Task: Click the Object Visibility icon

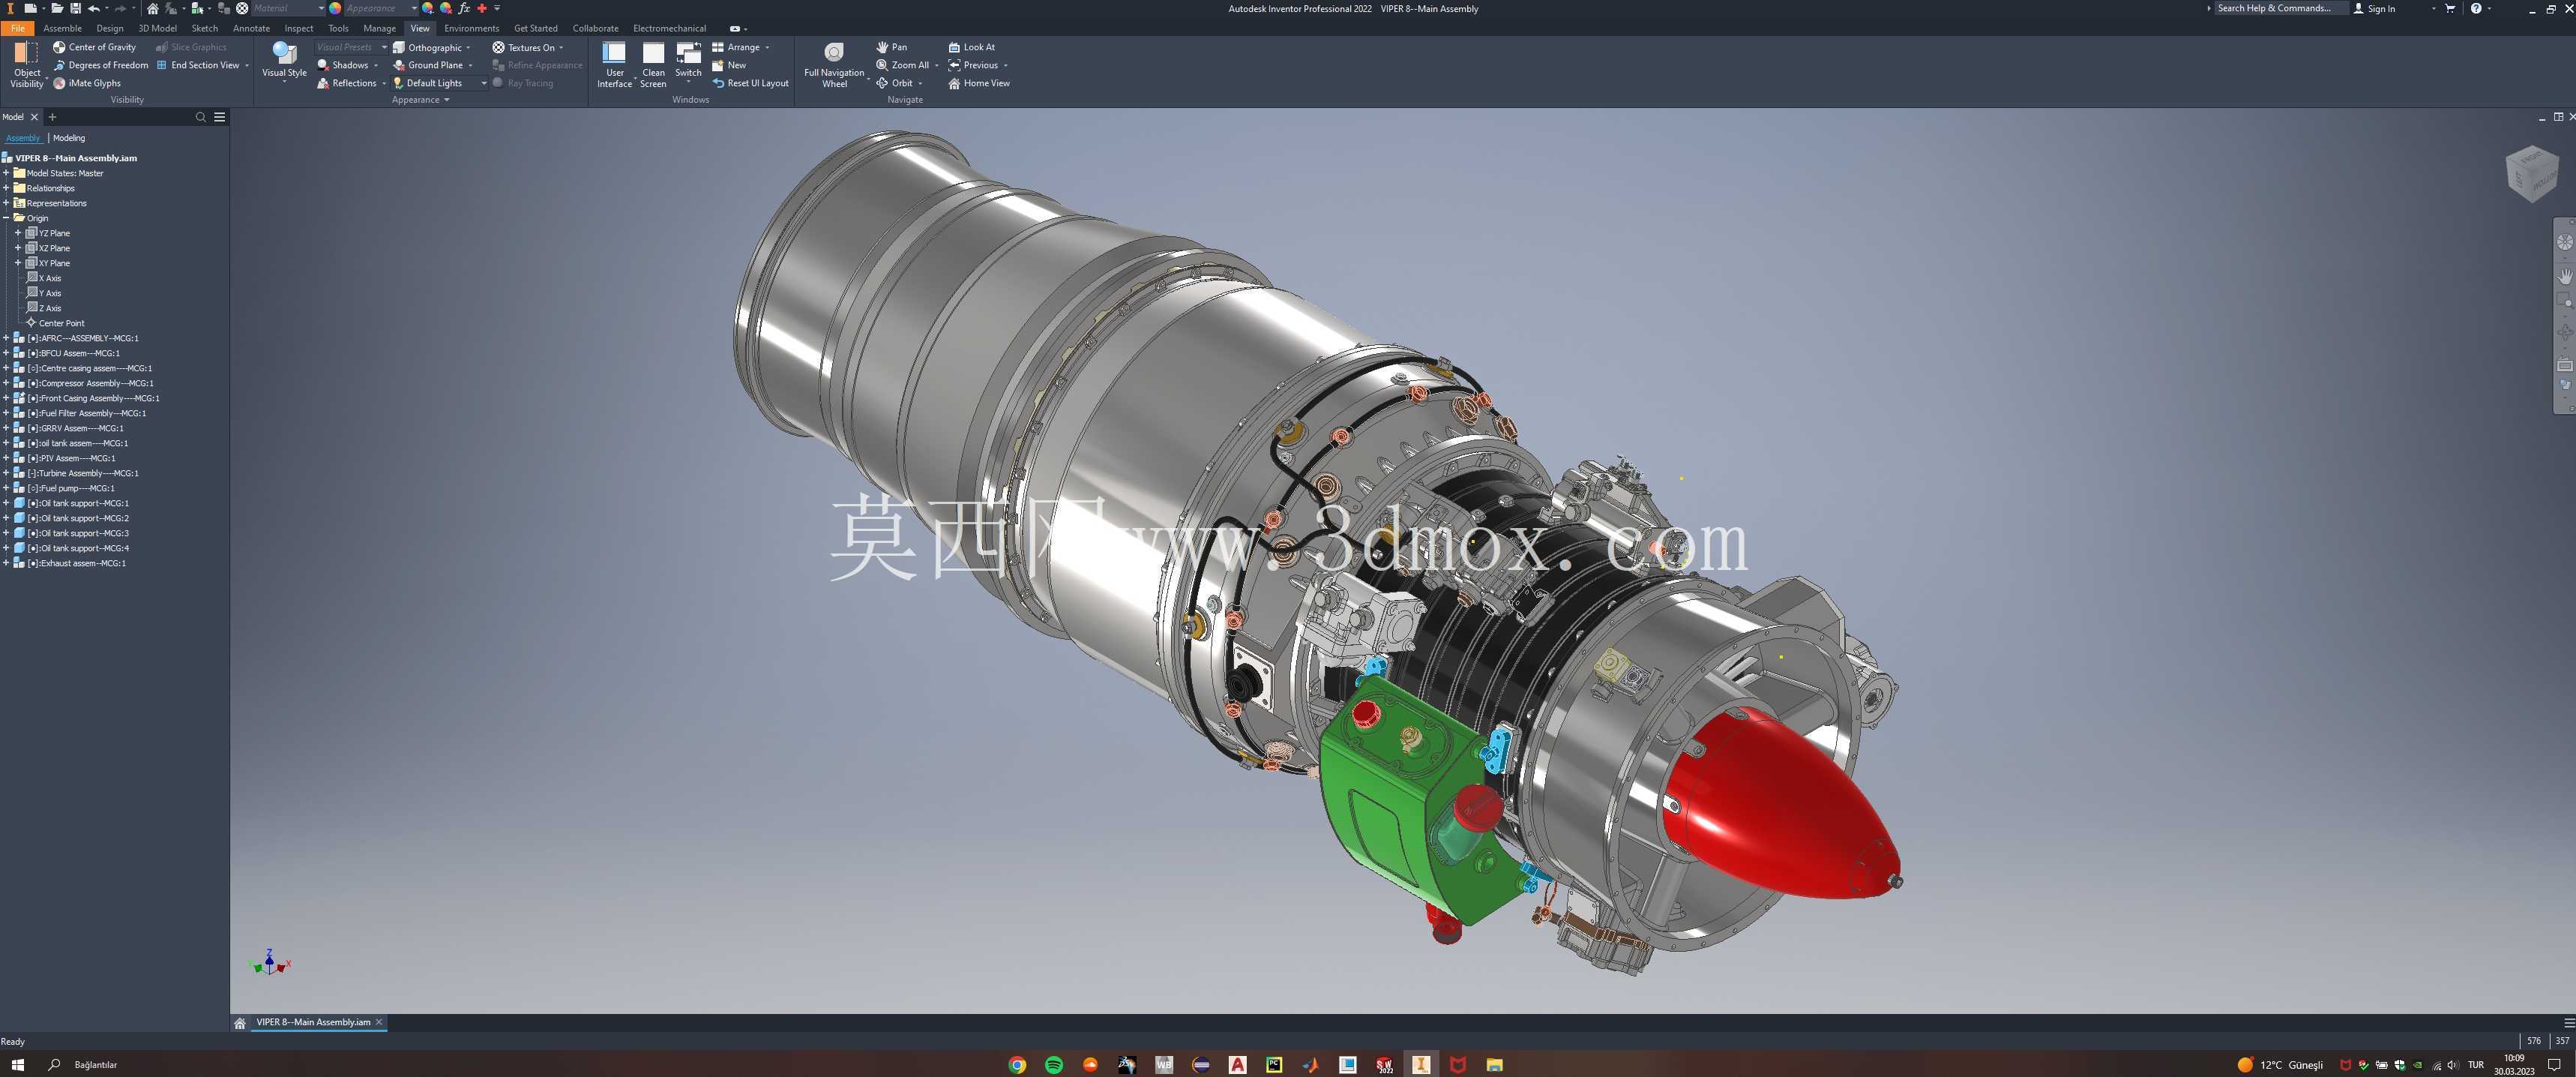Action: pos(27,52)
